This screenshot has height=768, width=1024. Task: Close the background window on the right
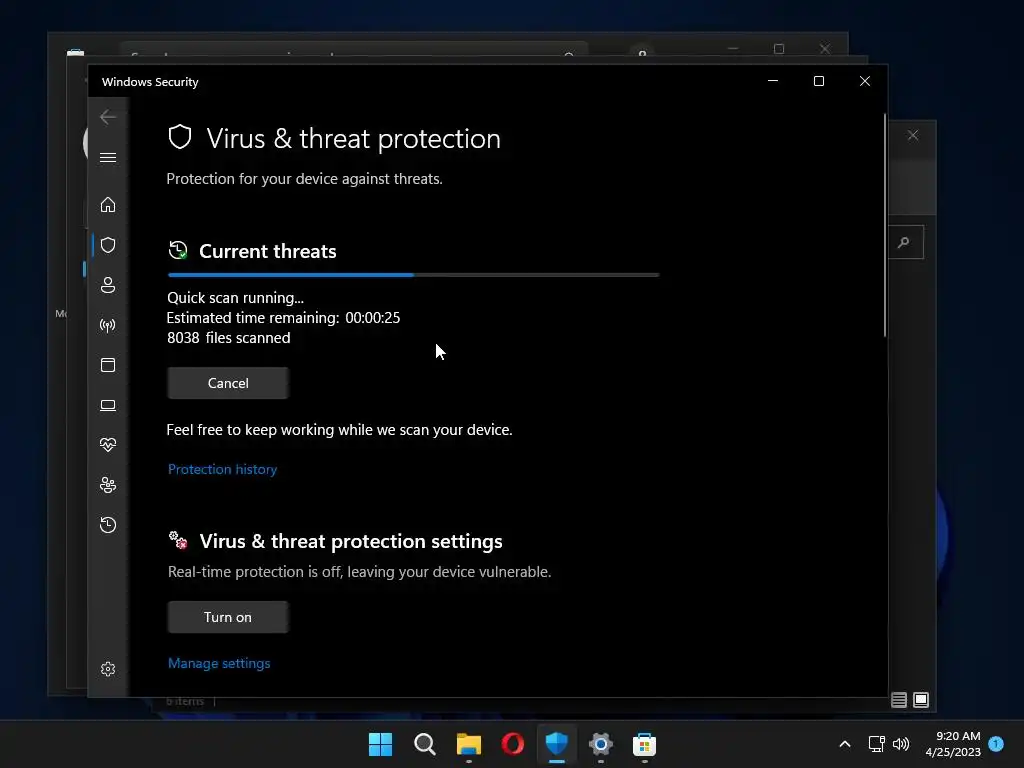[x=913, y=135]
